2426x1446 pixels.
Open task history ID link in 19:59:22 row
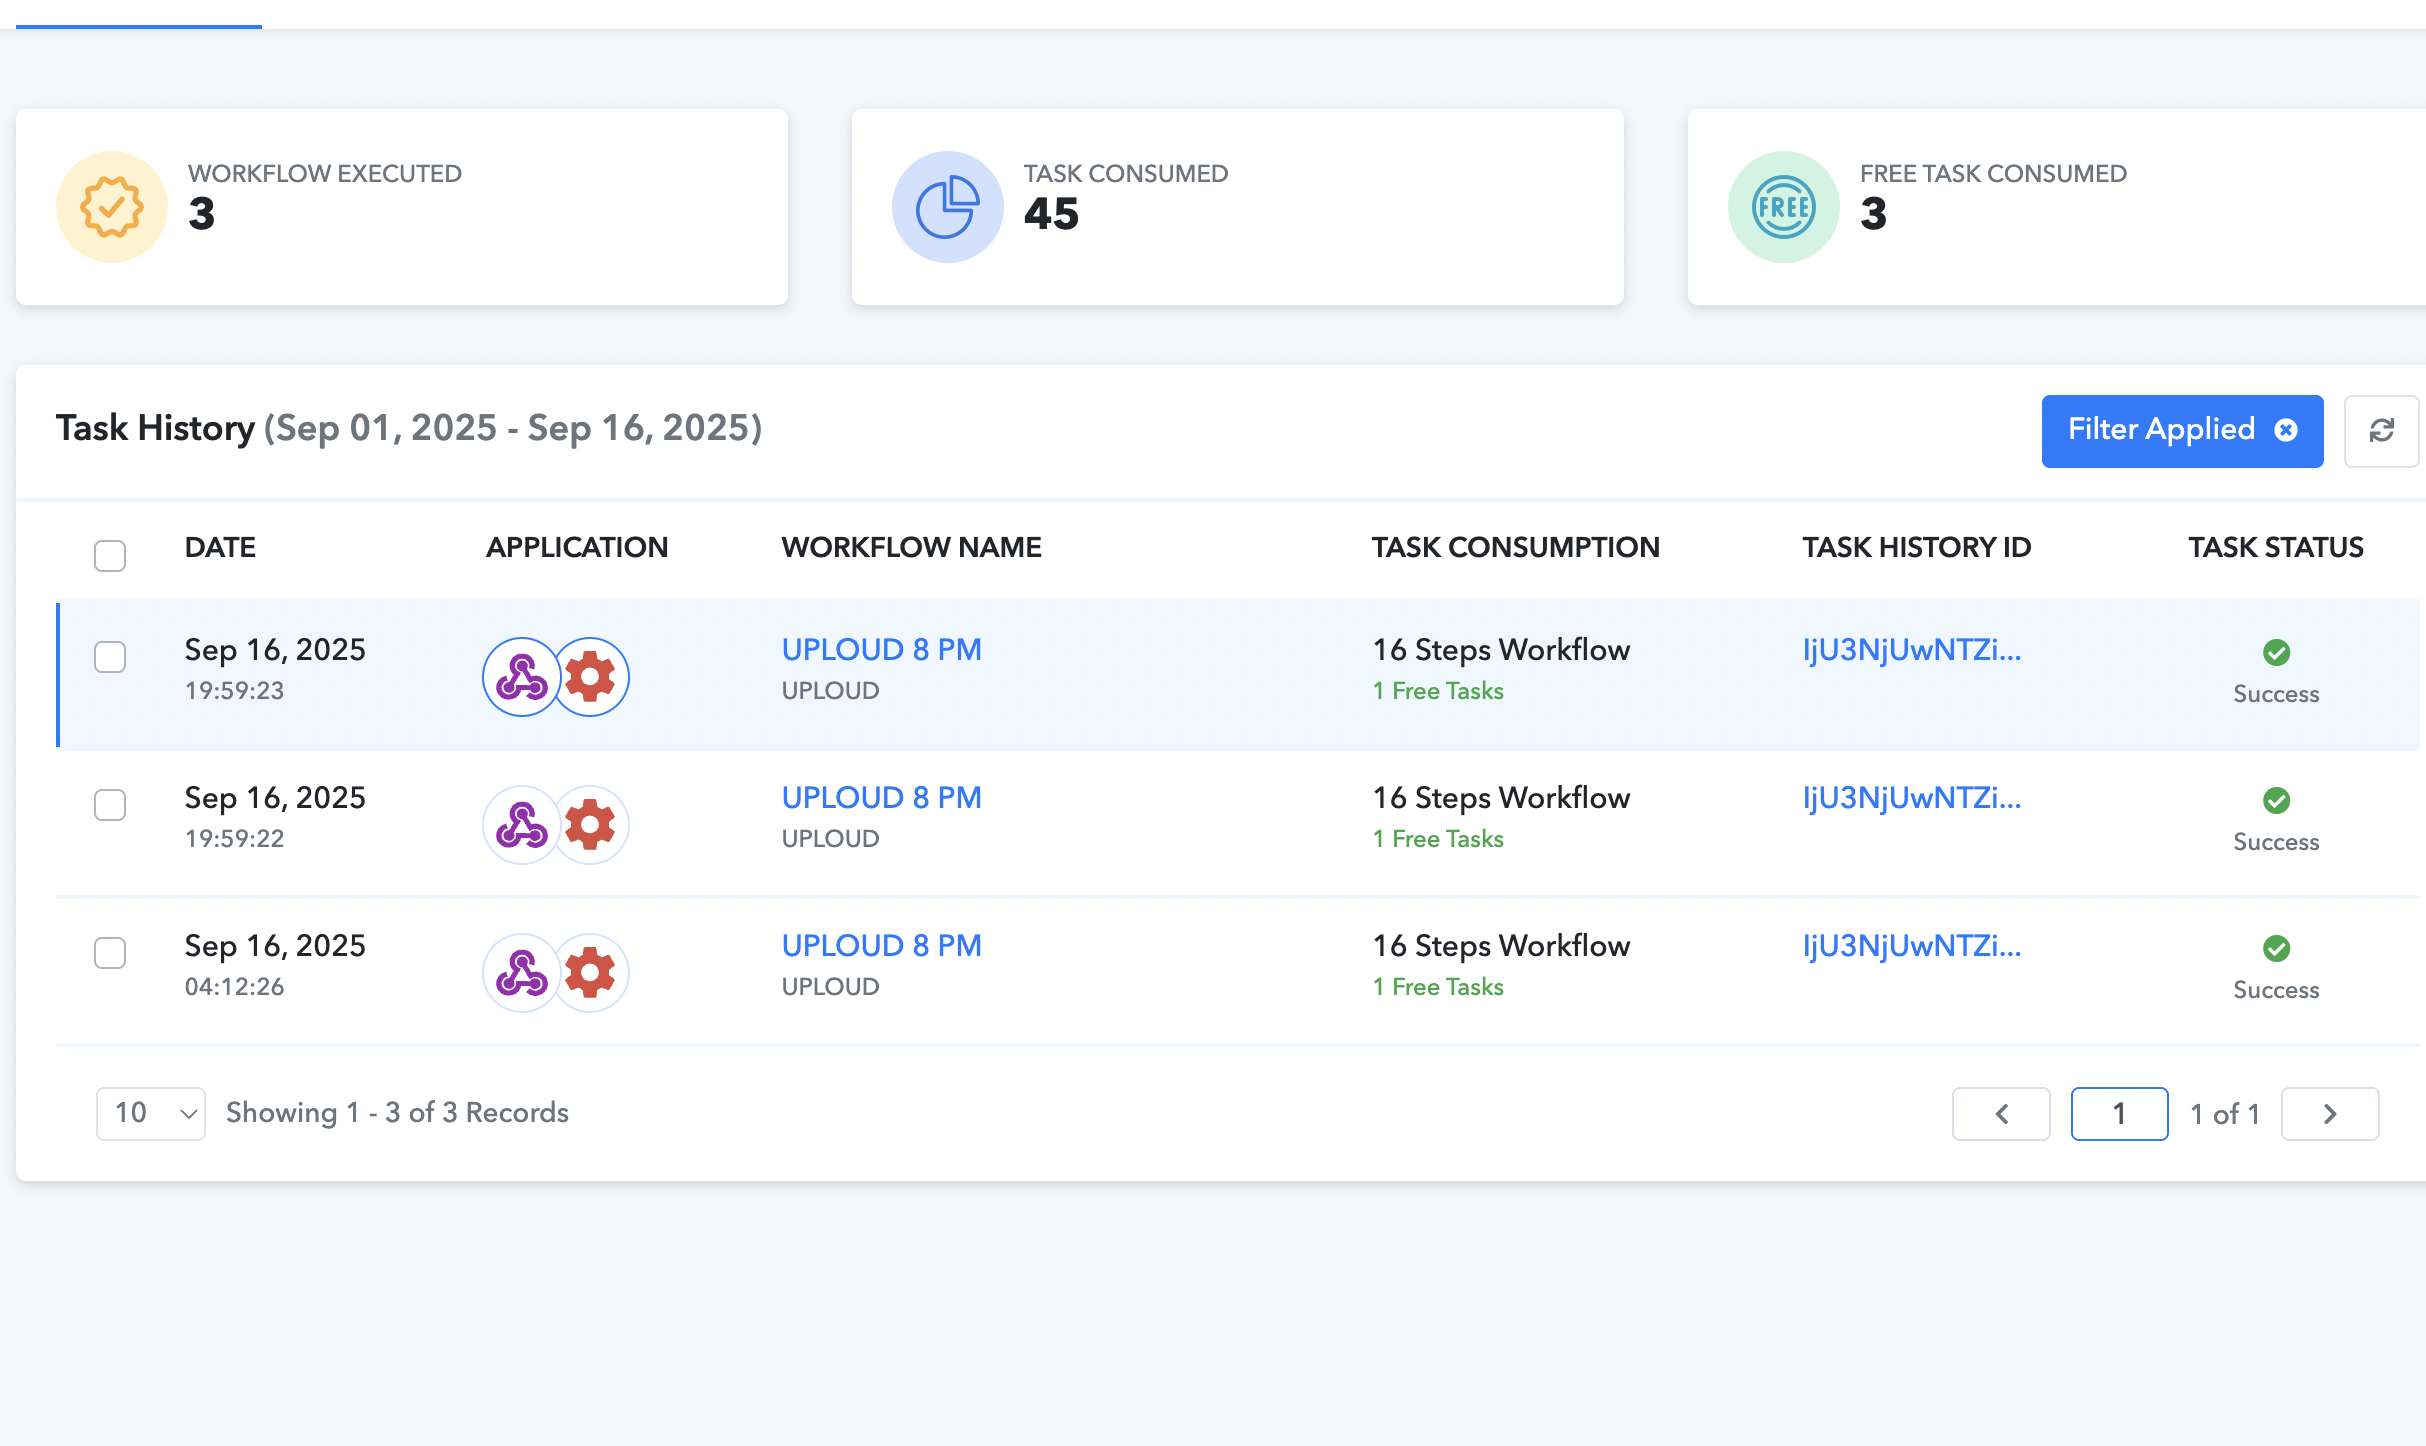1912,798
